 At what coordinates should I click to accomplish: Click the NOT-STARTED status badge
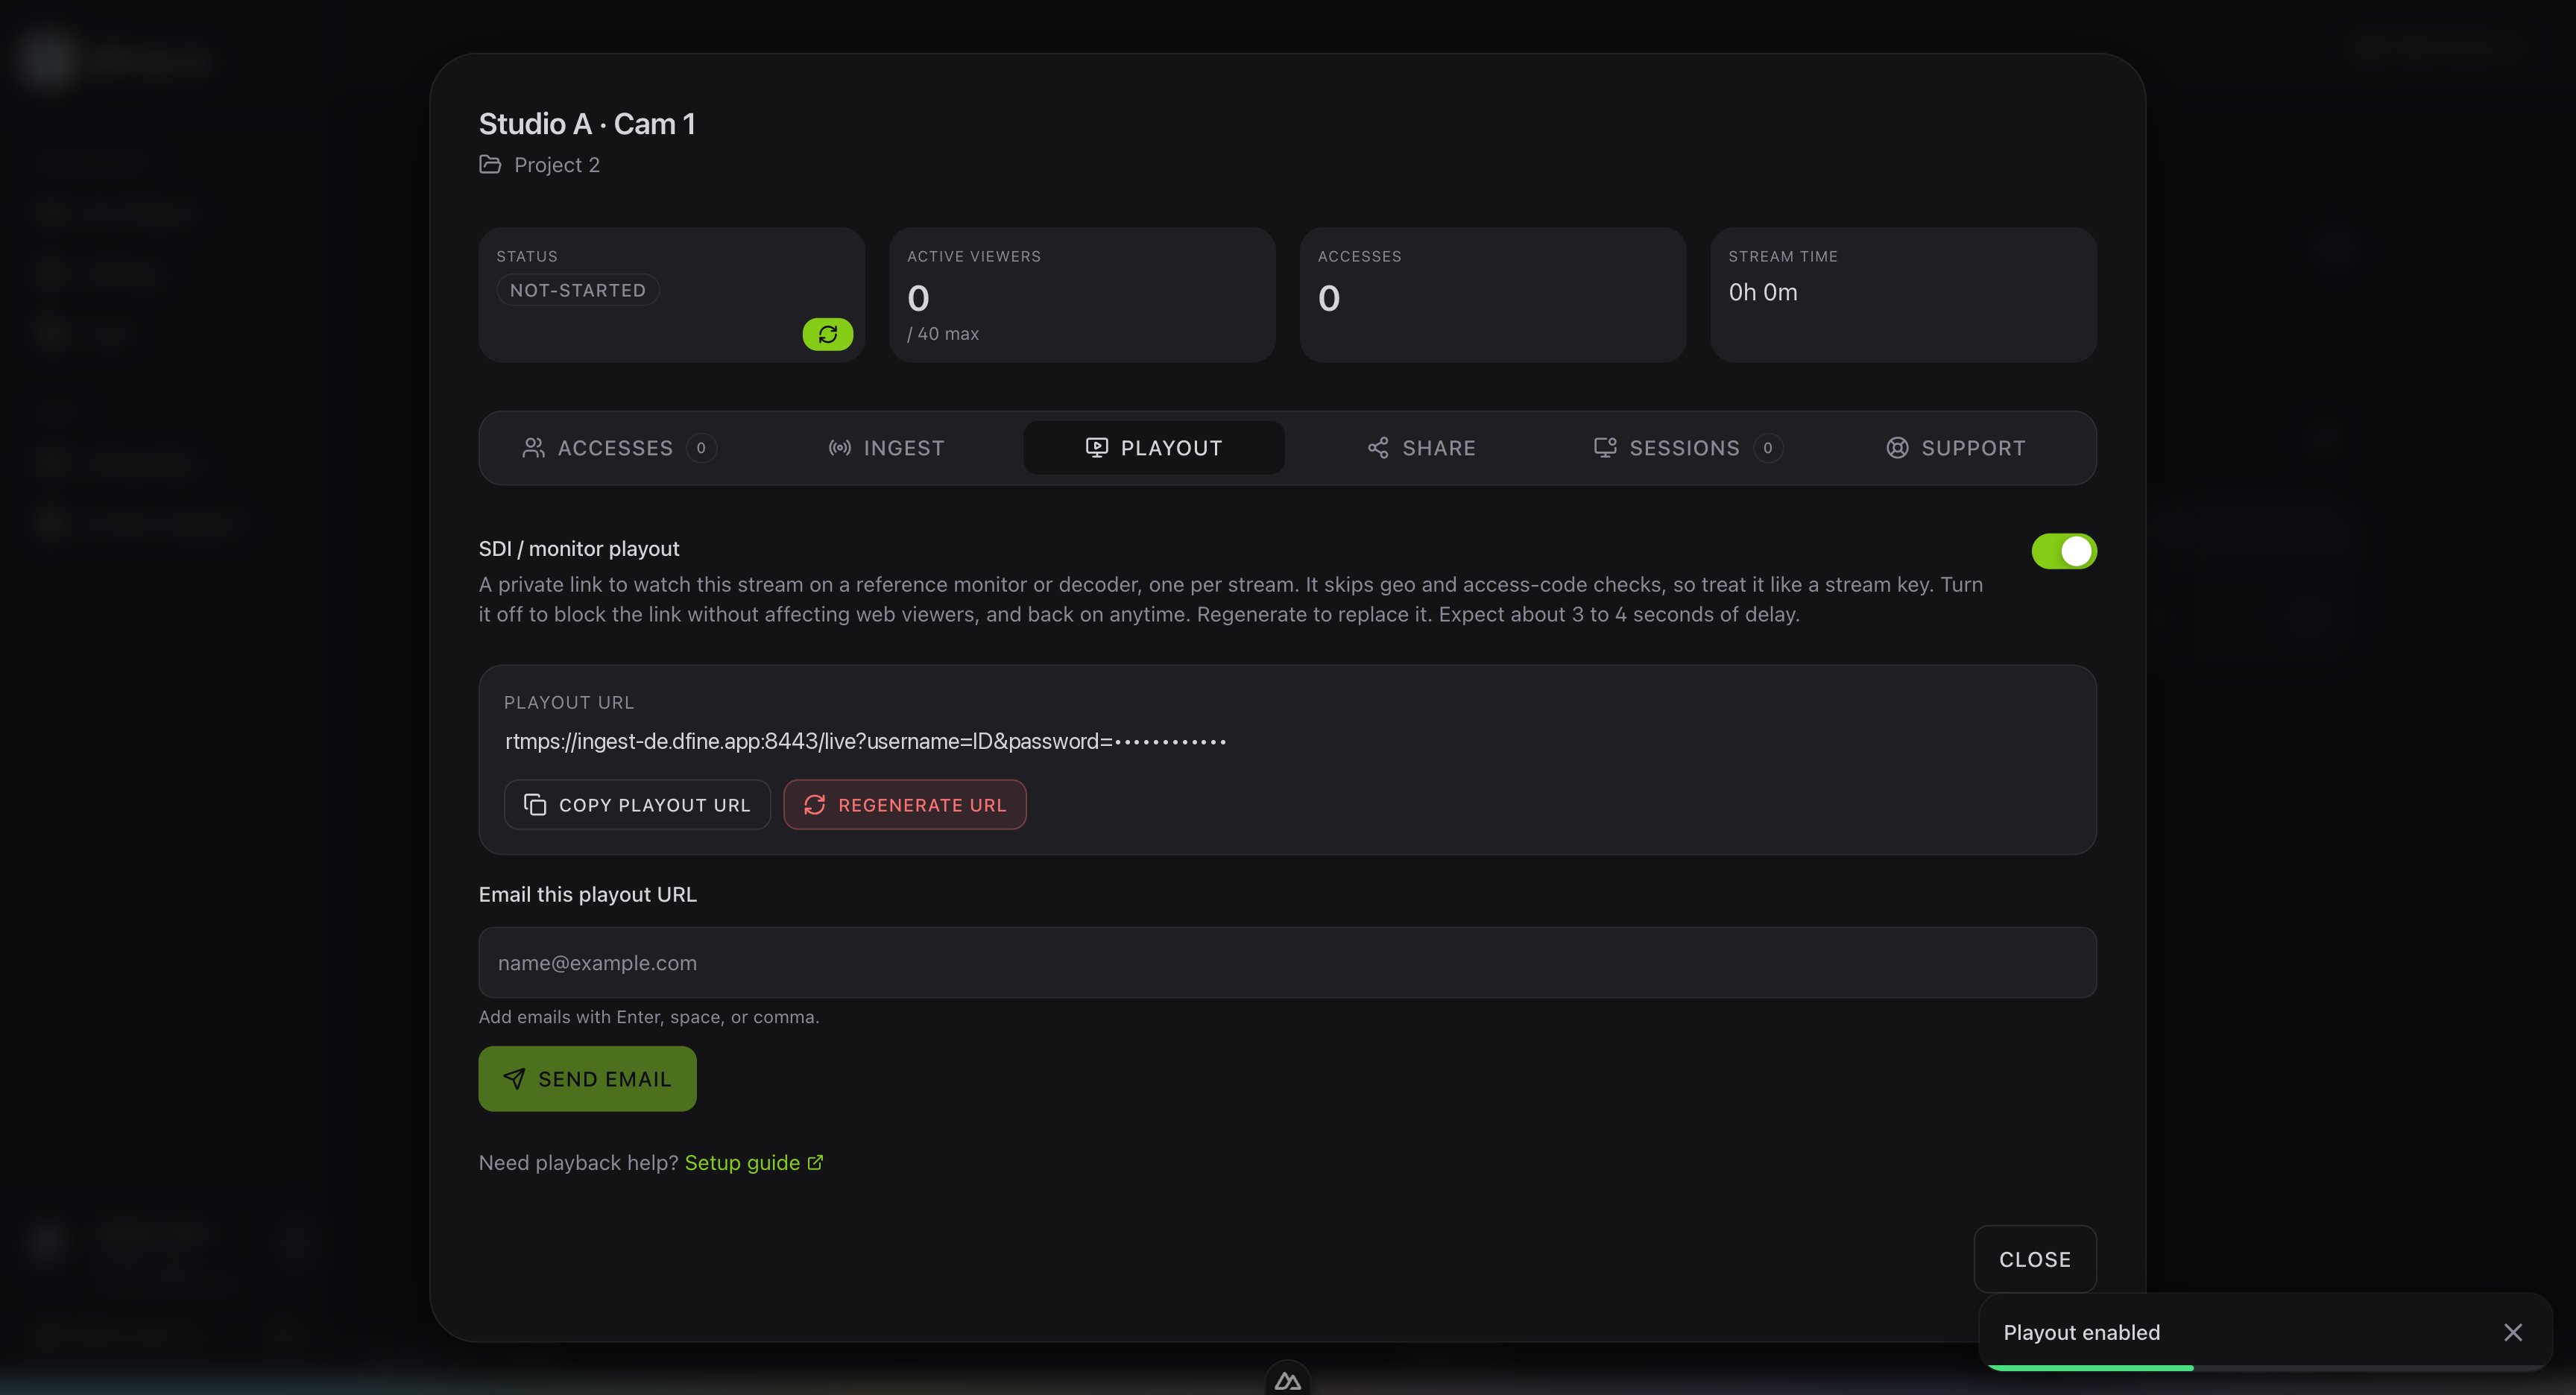click(578, 290)
